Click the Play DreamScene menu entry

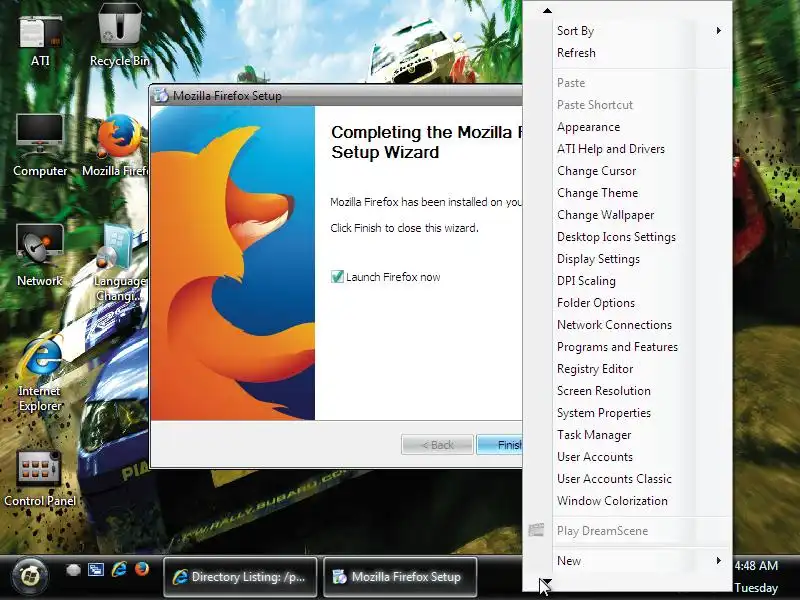(627, 531)
